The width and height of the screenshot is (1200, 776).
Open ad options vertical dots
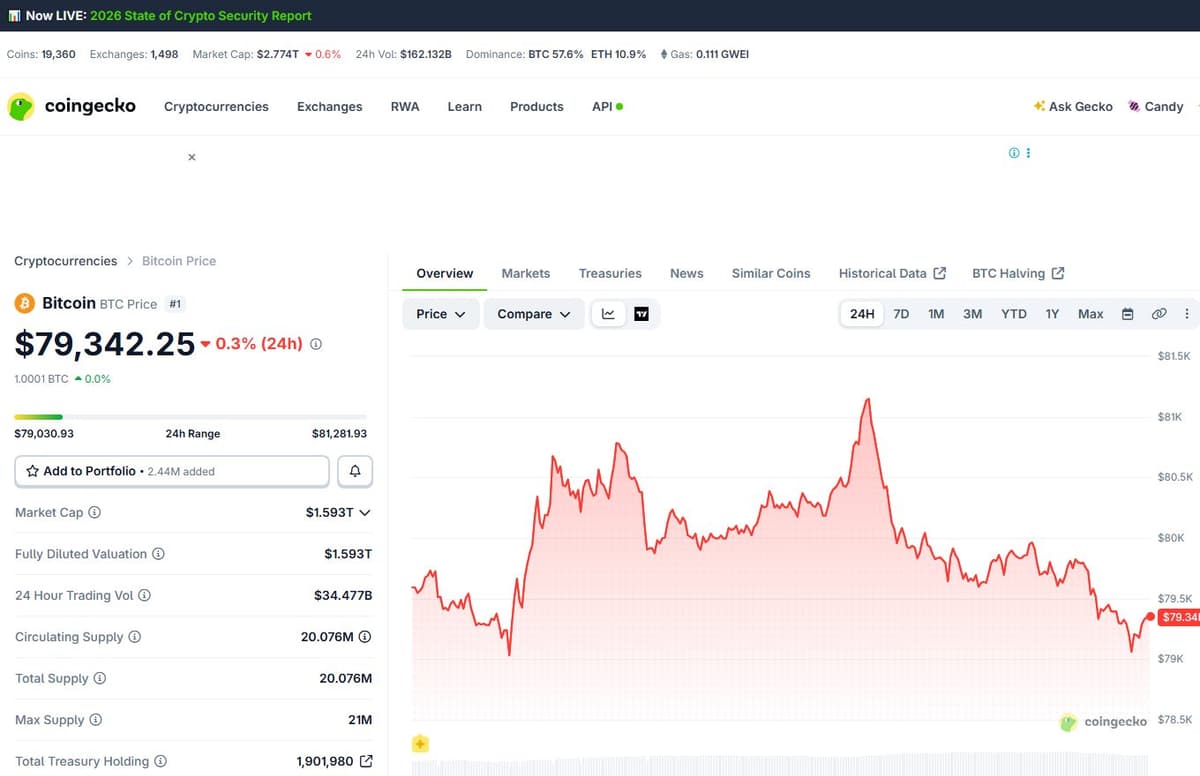pyautogui.click(x=1028, y=153)
